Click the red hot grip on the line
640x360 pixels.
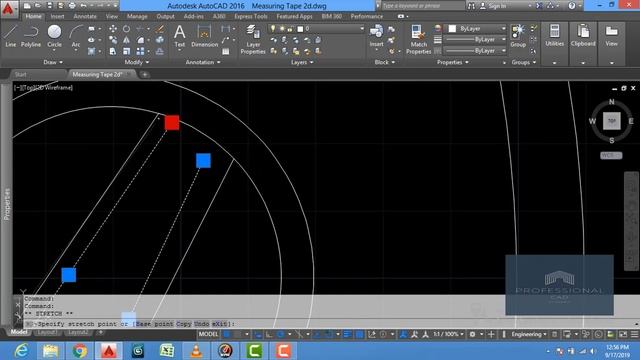[x=172, y=122]
